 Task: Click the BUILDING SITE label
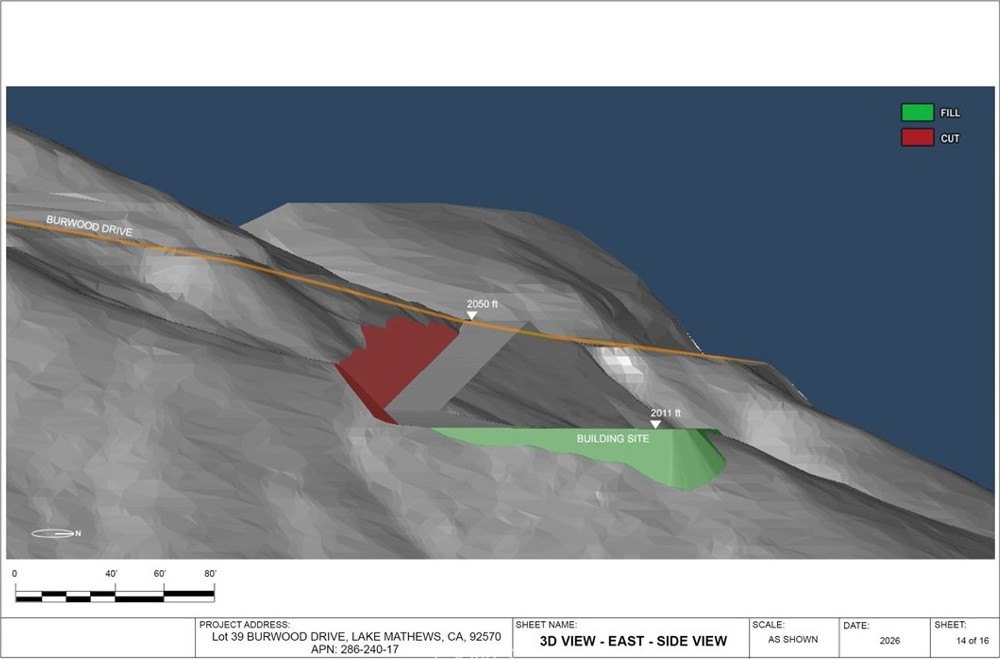click(613, 439)
